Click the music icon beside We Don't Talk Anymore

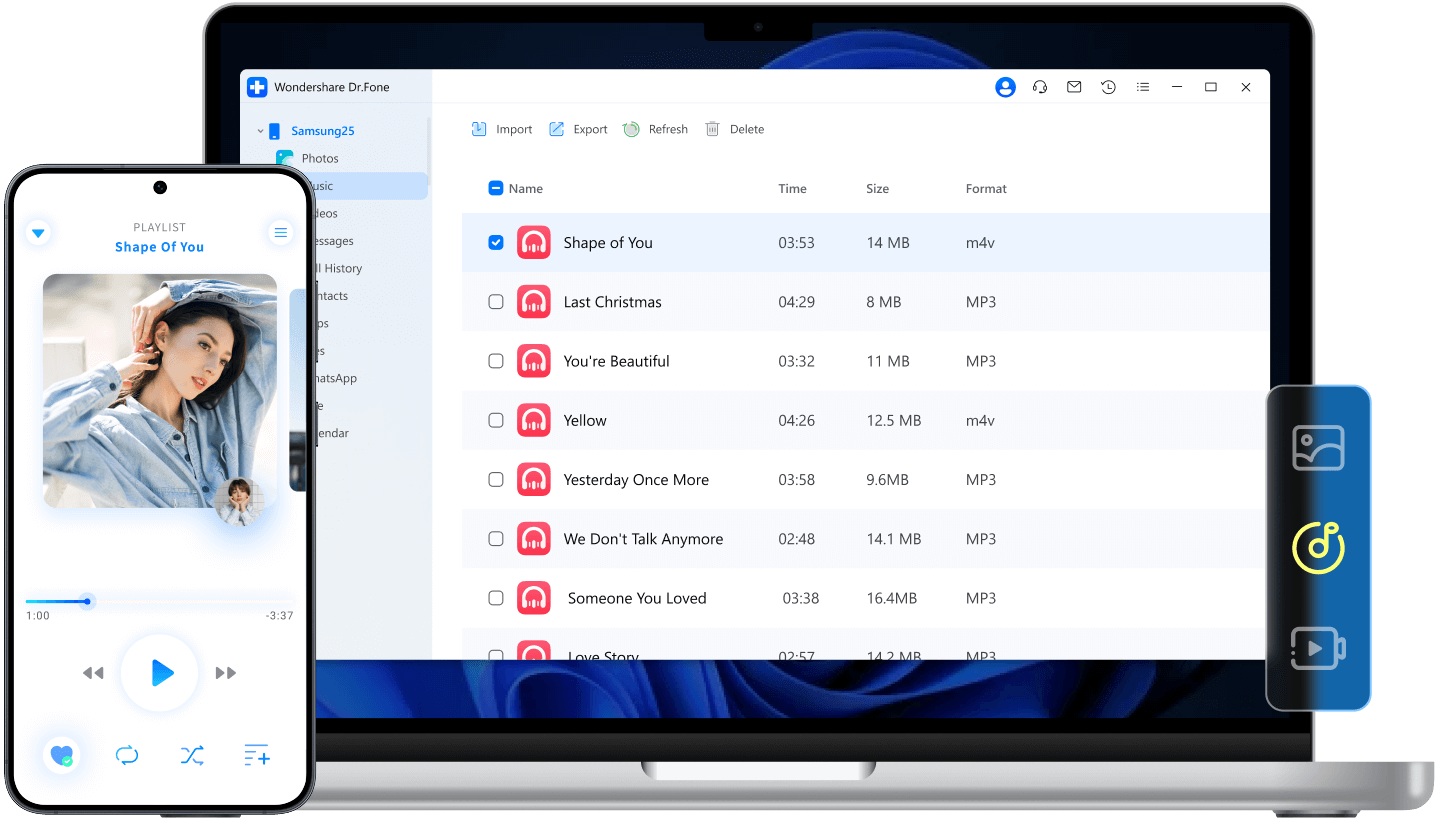pyautogui.click(x=534, y=539)
